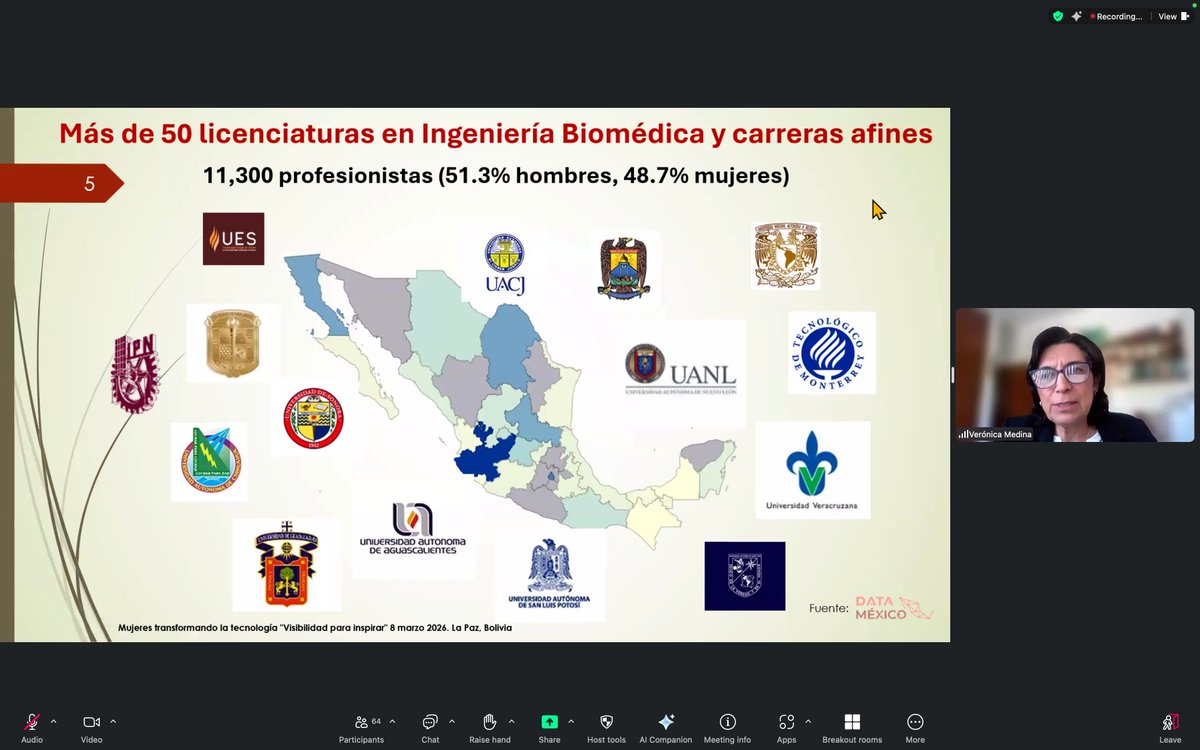This screenshot has width=1200, height=750.
Task: Click the footer text Mujeres transformando la tecnología
Action: tap(315, 628)
